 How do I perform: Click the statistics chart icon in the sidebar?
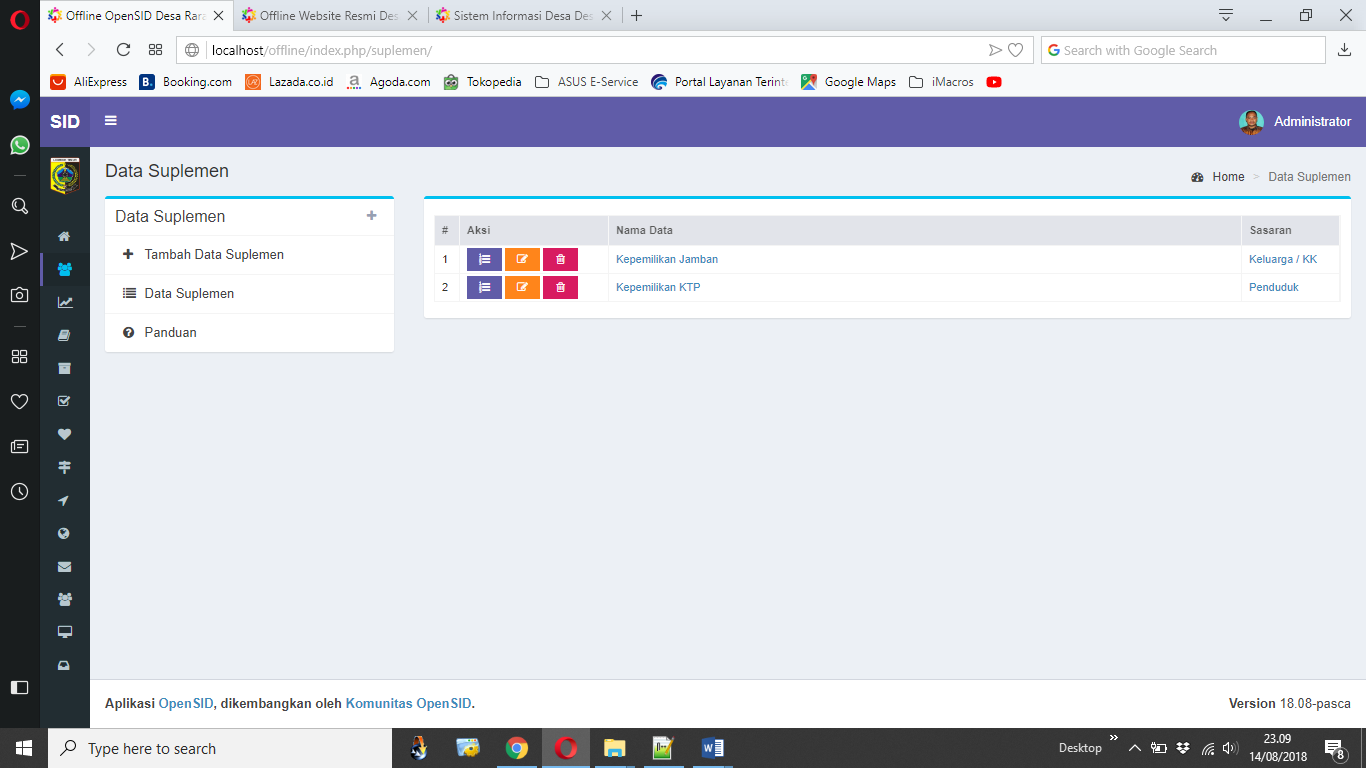click(x=65, y=301)
